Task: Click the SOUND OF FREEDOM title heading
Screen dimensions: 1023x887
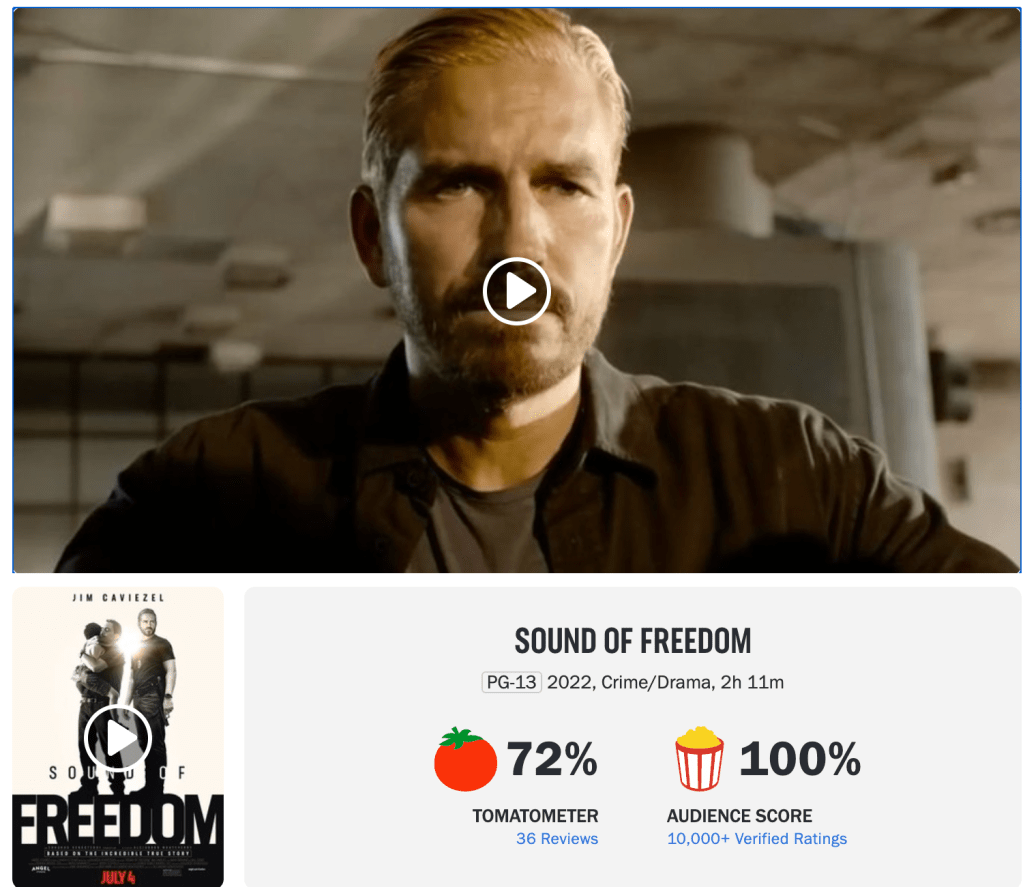Action: (633, 641)
